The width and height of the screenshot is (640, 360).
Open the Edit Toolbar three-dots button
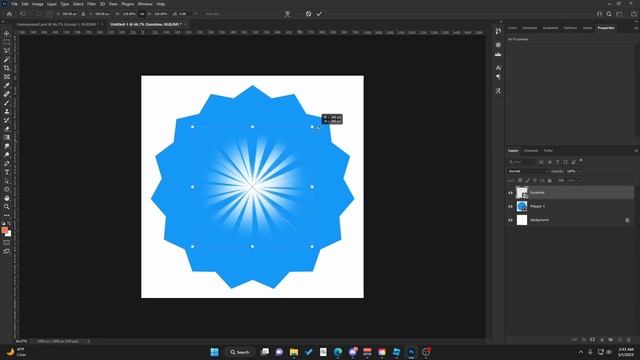(7, 215)
